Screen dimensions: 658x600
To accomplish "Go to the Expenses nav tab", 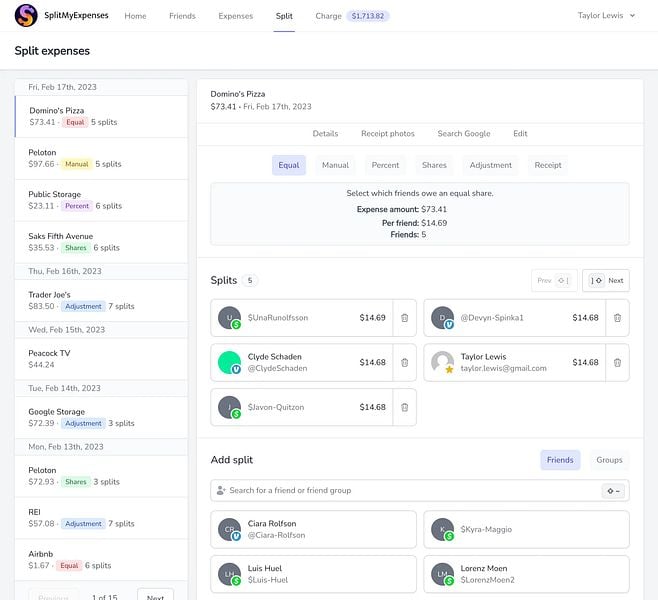I will [235, 16].
